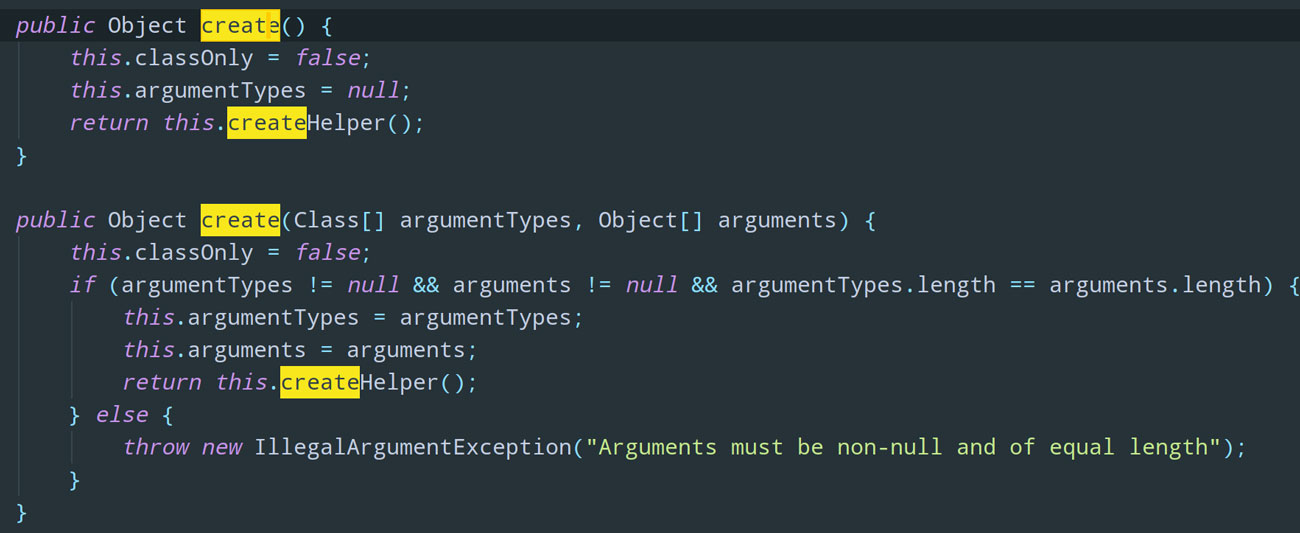Viewport: 1300px width, 533px height.
Task: Click the IllegalArgumentException class name
Action: [413, 447]
